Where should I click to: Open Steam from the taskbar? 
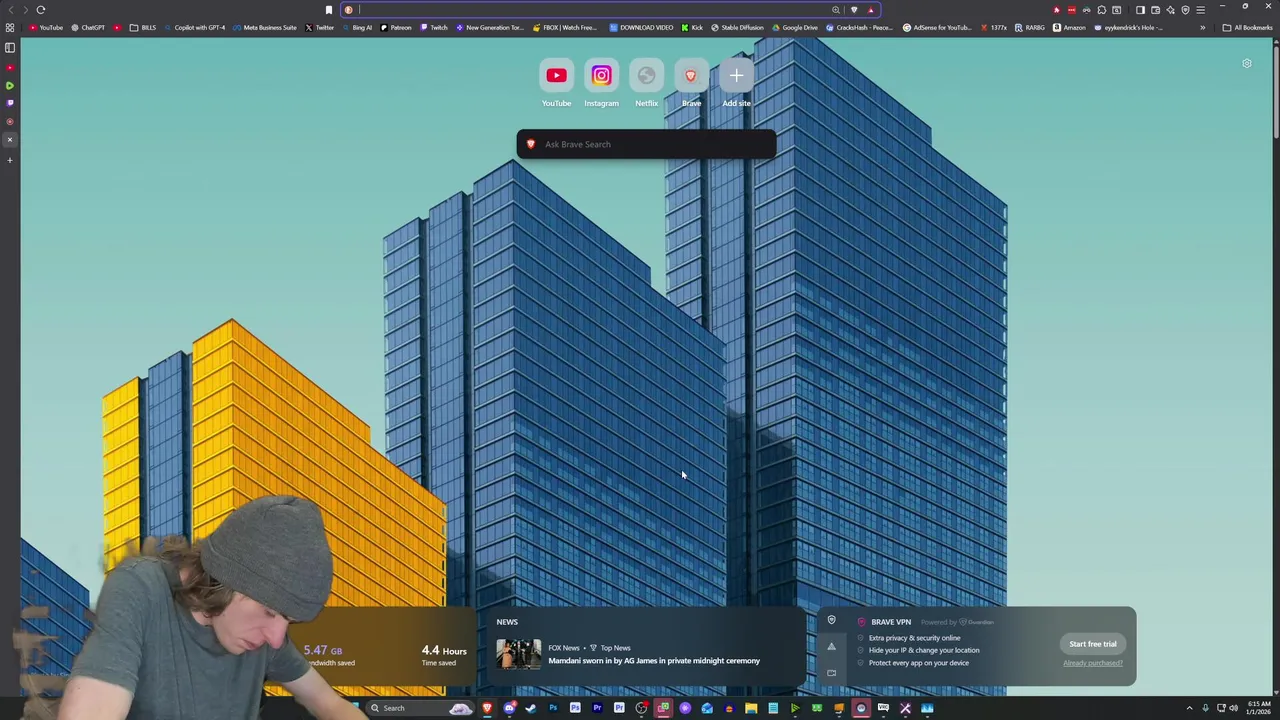pyautogui.click(x=531, y=708)
